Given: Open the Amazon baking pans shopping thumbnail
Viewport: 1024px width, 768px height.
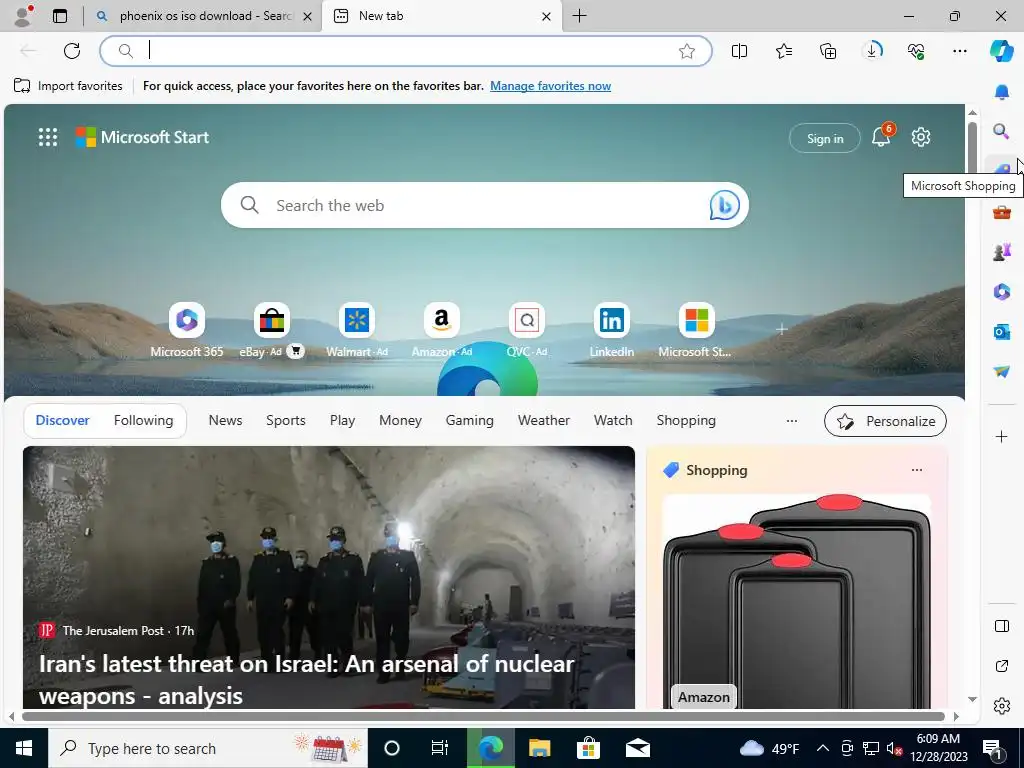Looking at the screenshot, I should click(796, 601).
